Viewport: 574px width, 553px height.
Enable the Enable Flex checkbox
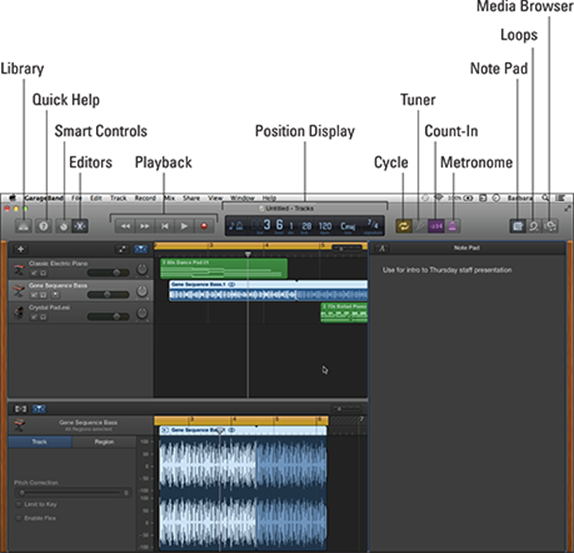(x=19, y=518)
